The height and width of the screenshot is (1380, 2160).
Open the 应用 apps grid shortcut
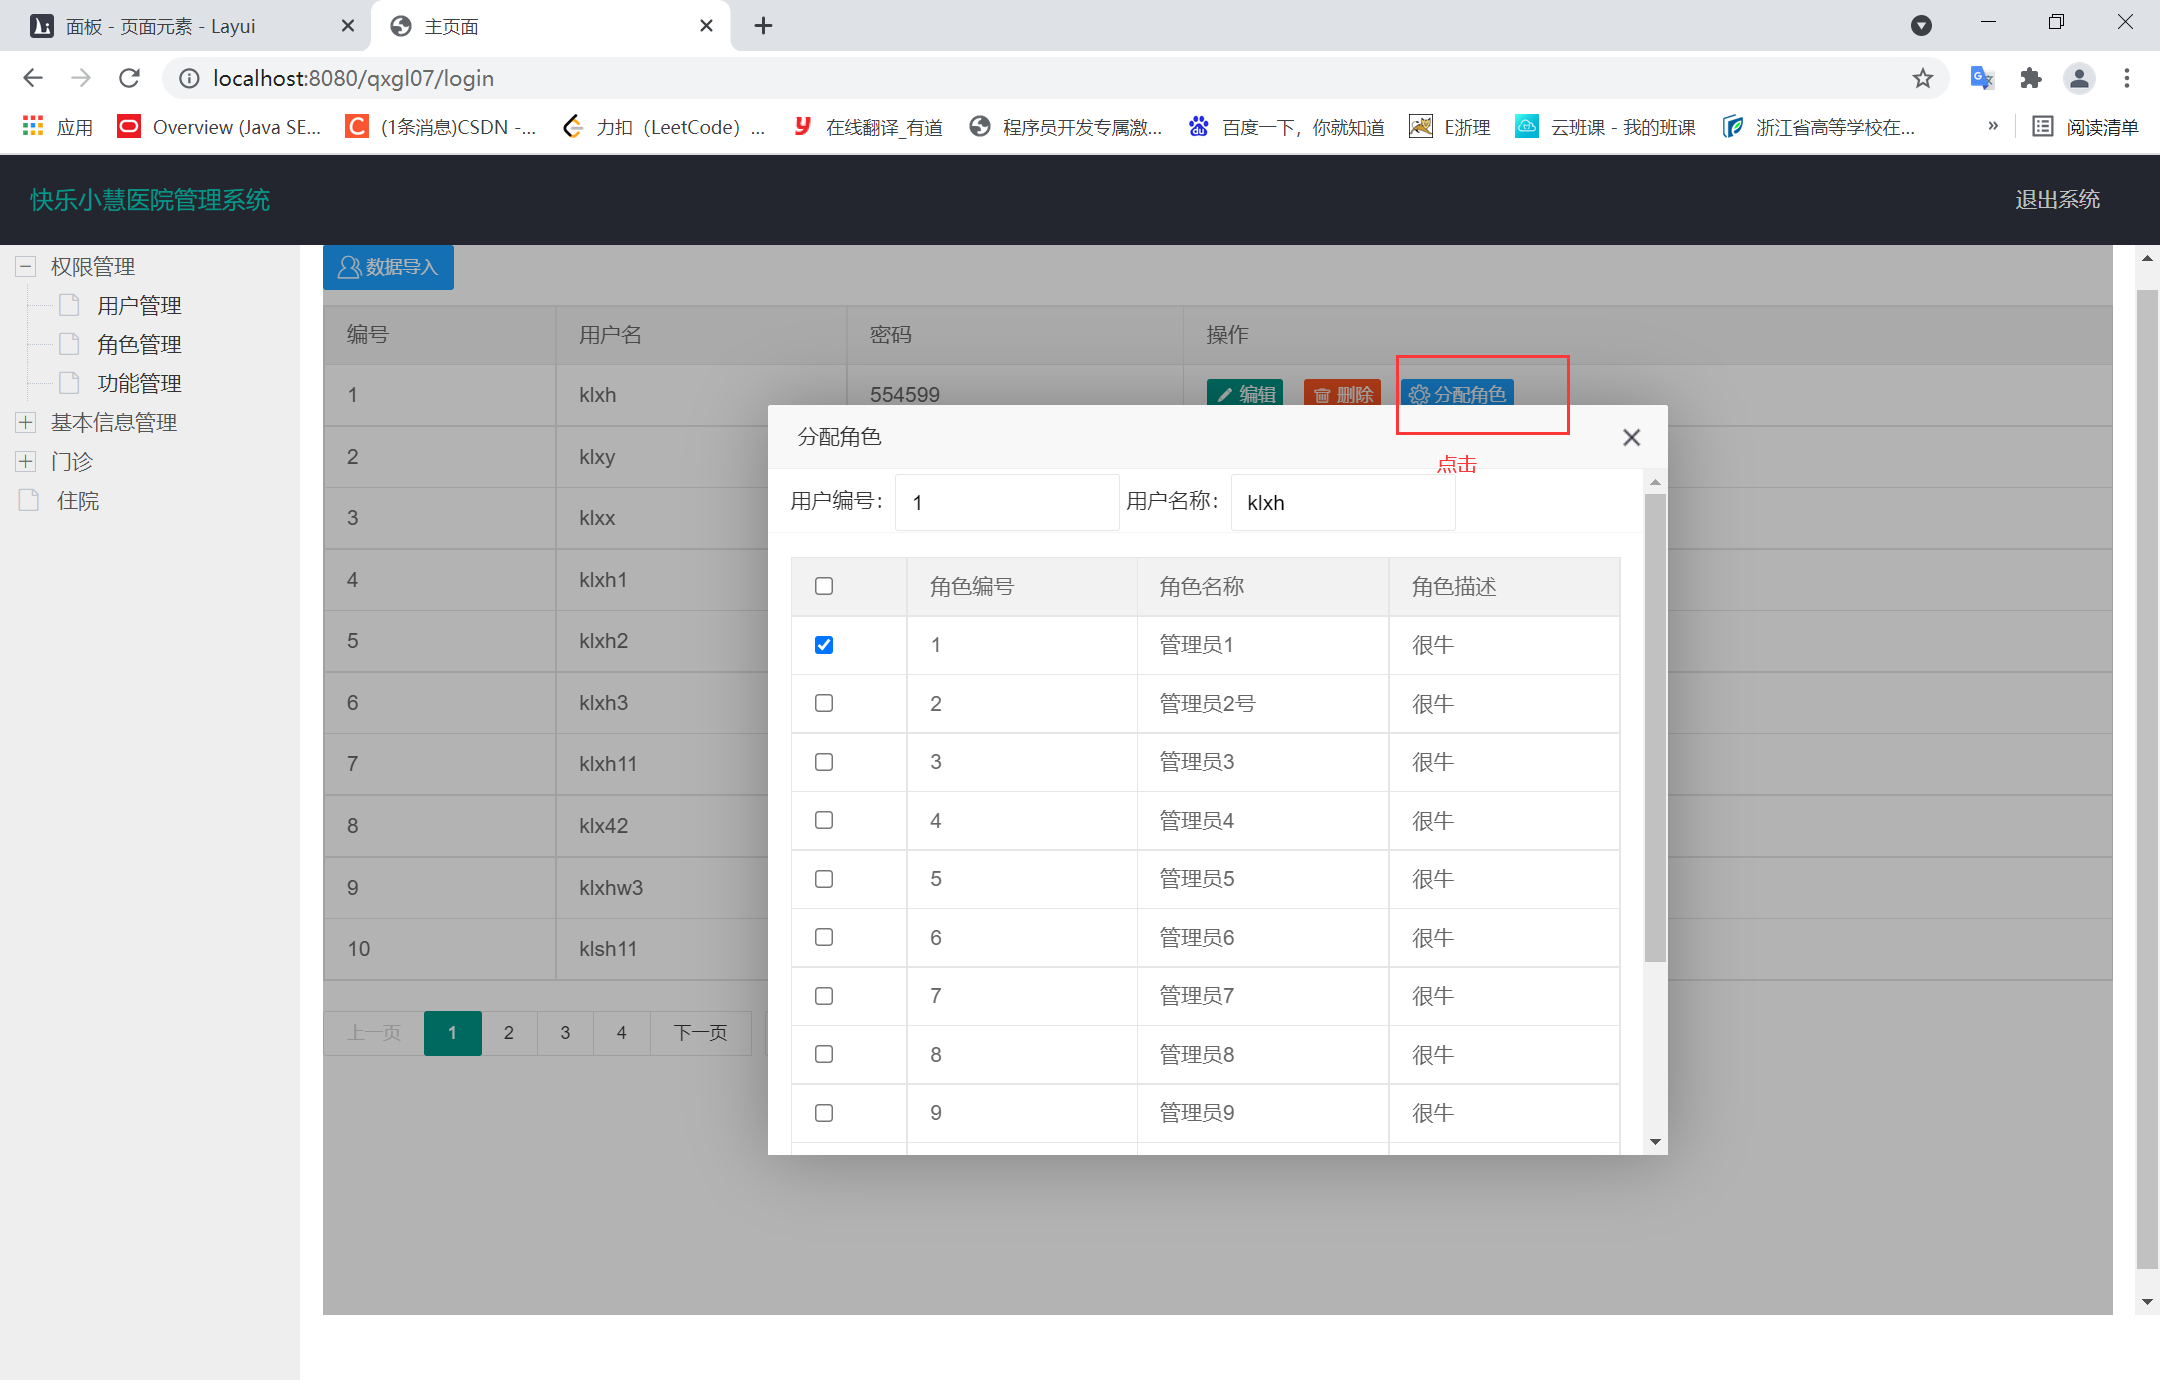coord(58,127)
